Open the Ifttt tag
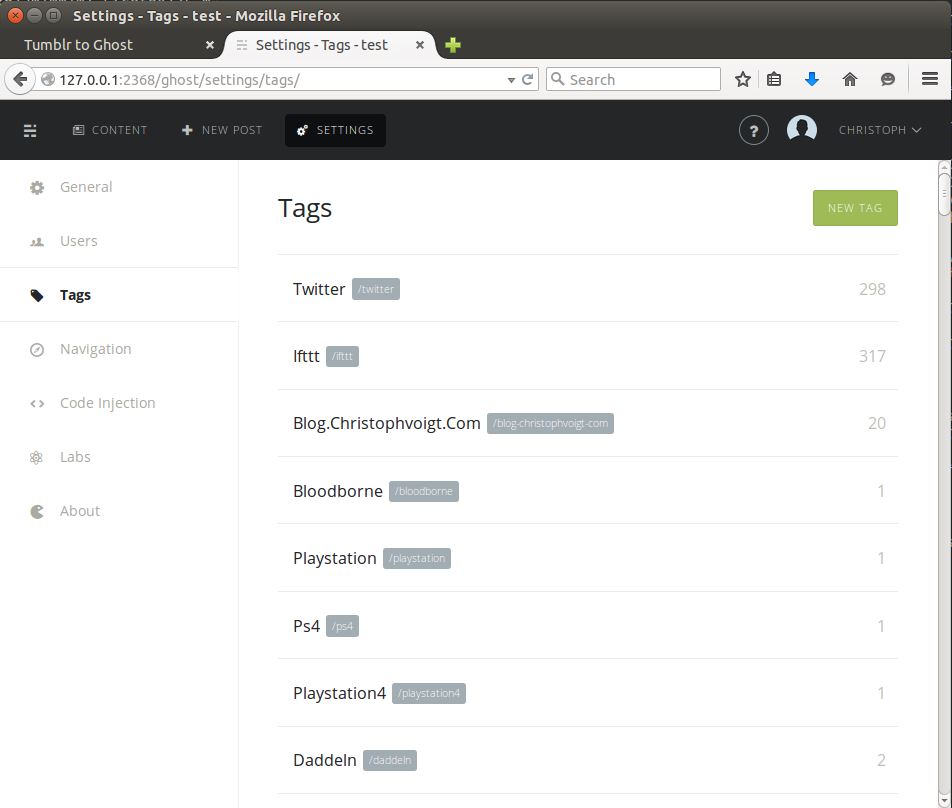The width and height of the screenshot is (952, 808). point(306,356)
